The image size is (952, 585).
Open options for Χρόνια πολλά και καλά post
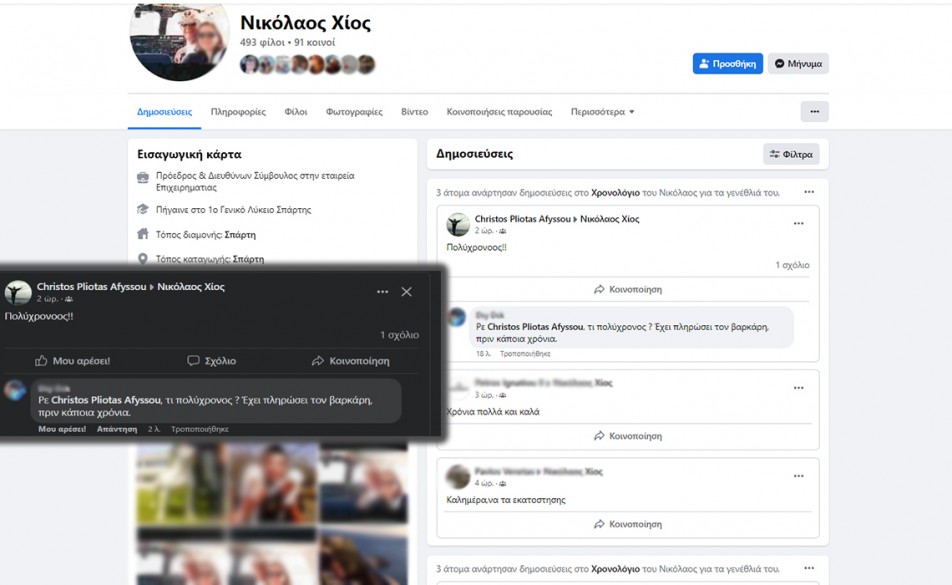point(798,388)
